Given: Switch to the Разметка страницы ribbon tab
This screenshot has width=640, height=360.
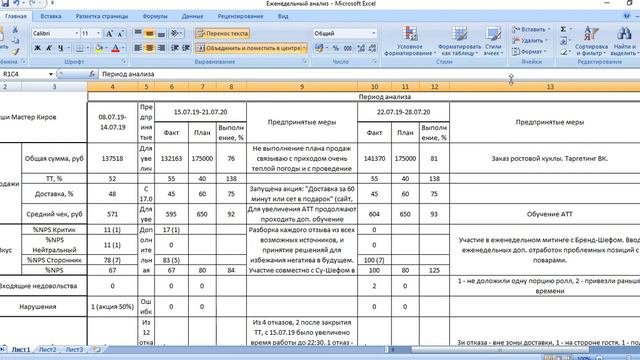Looking at the screenshot, I should click(x=102, y=16).
